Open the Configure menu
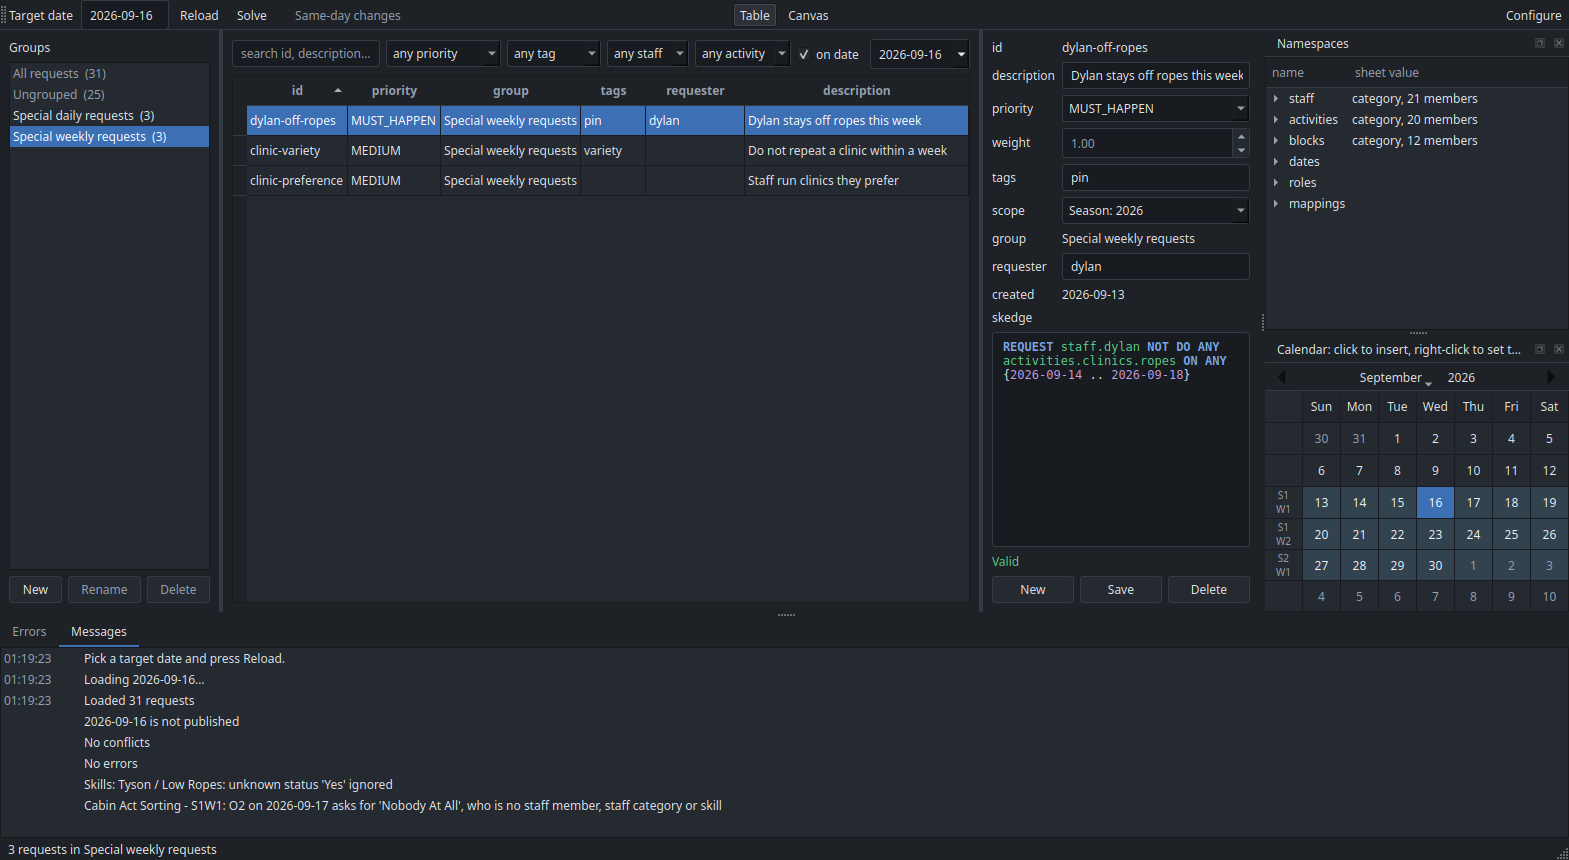The height and width of the screenshot is (860, 1569). [x=1533, y=15]
